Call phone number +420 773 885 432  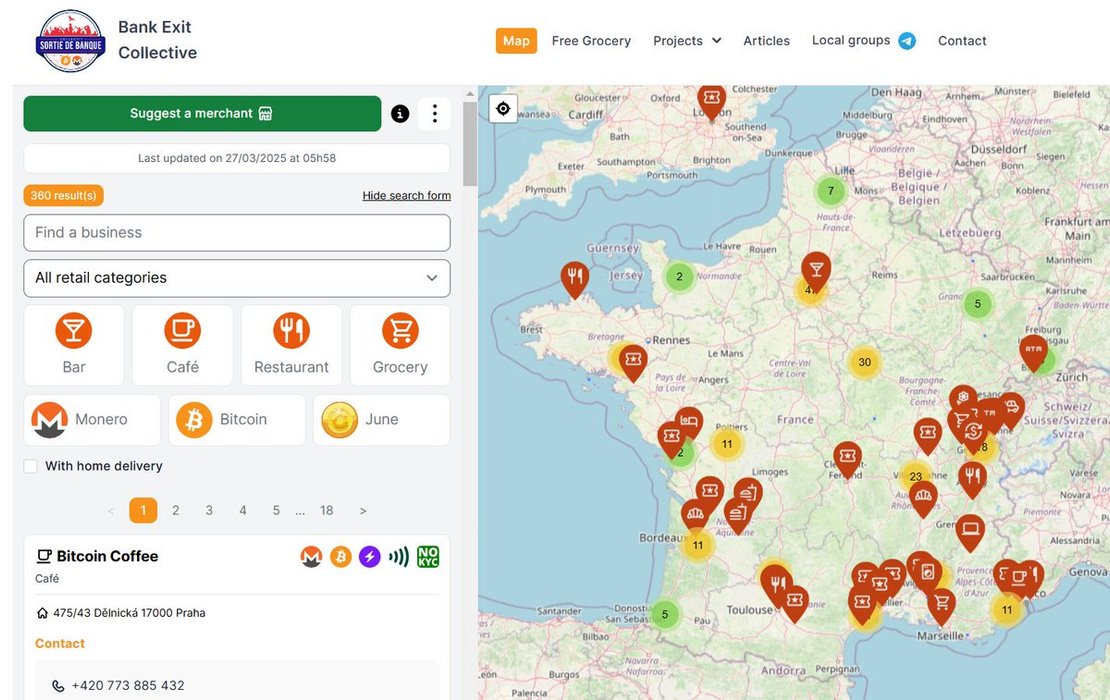click(127, 685)
